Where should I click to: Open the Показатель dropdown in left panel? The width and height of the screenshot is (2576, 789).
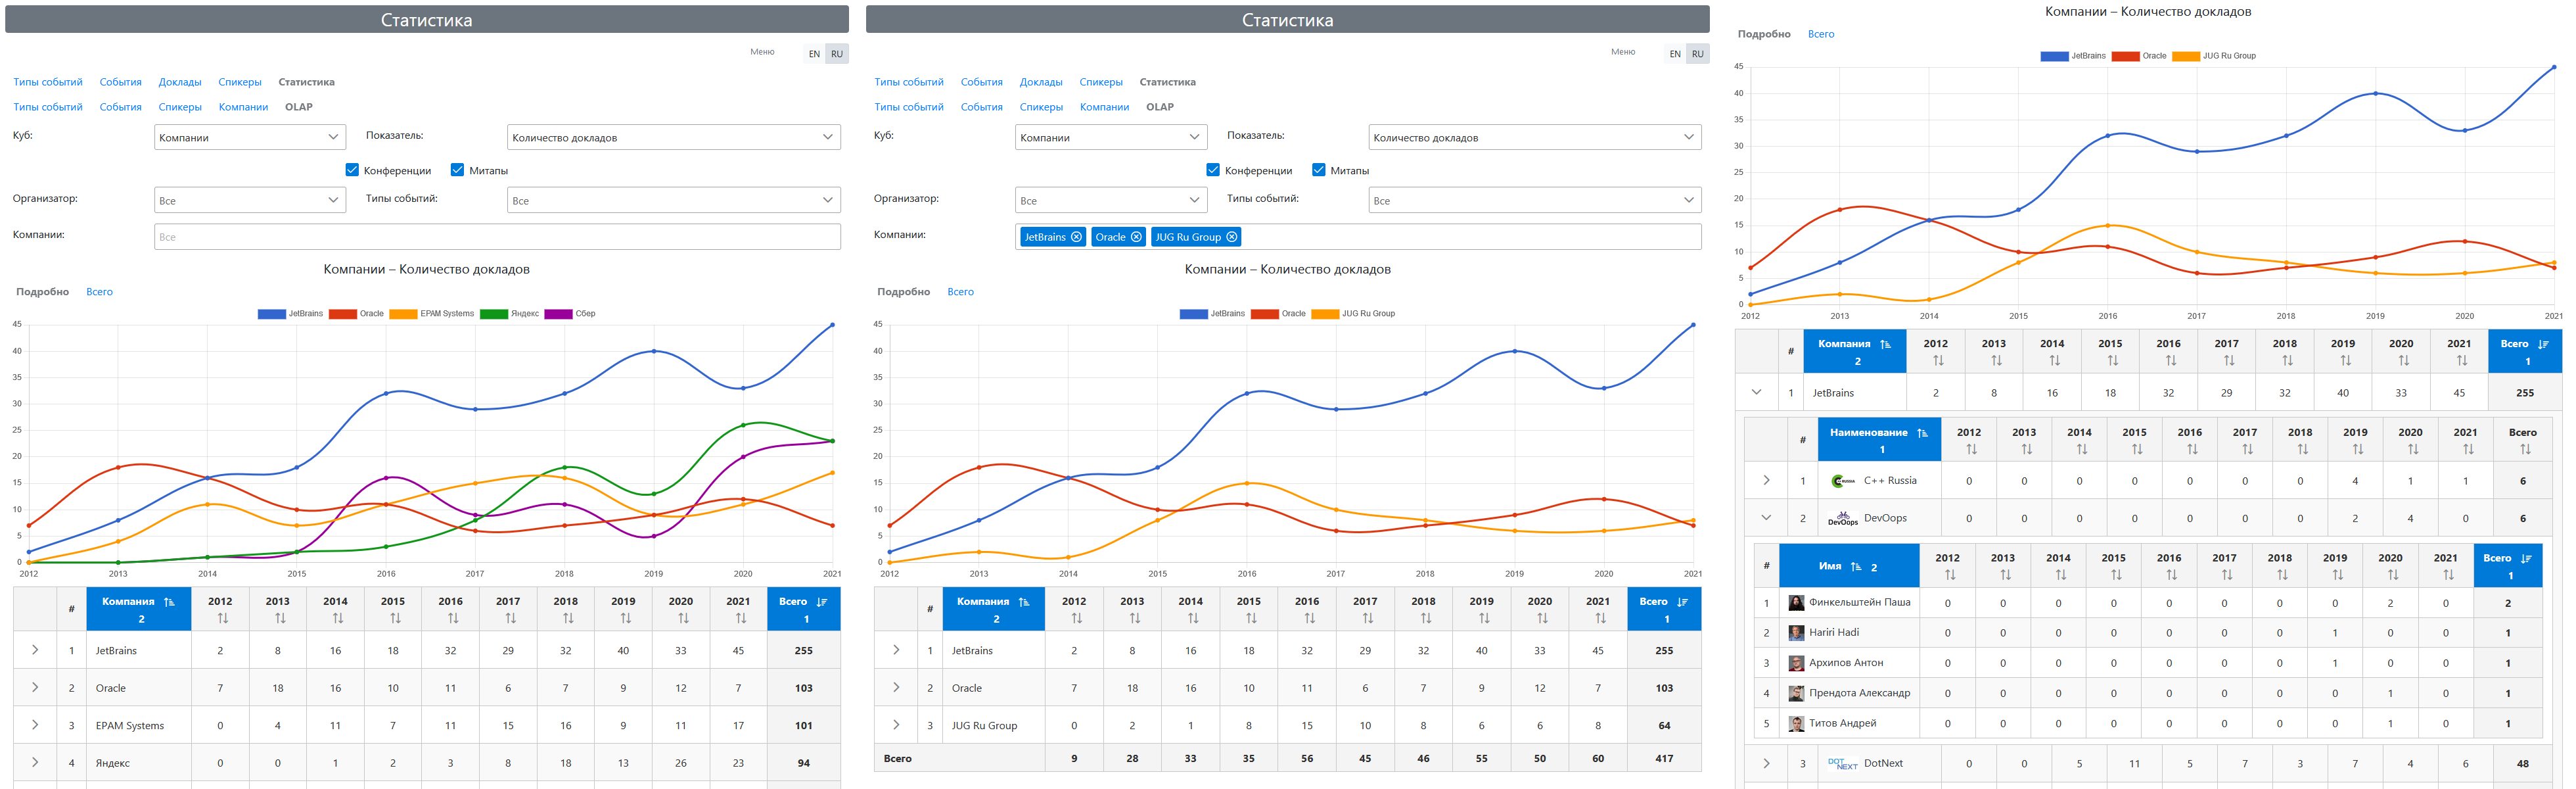pyautogui.click(x=674, y=137)
